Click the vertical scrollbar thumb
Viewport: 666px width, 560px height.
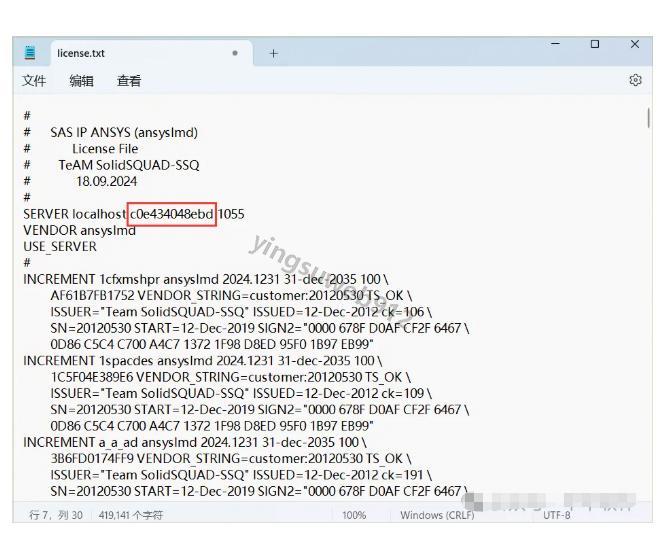[649, 118]
